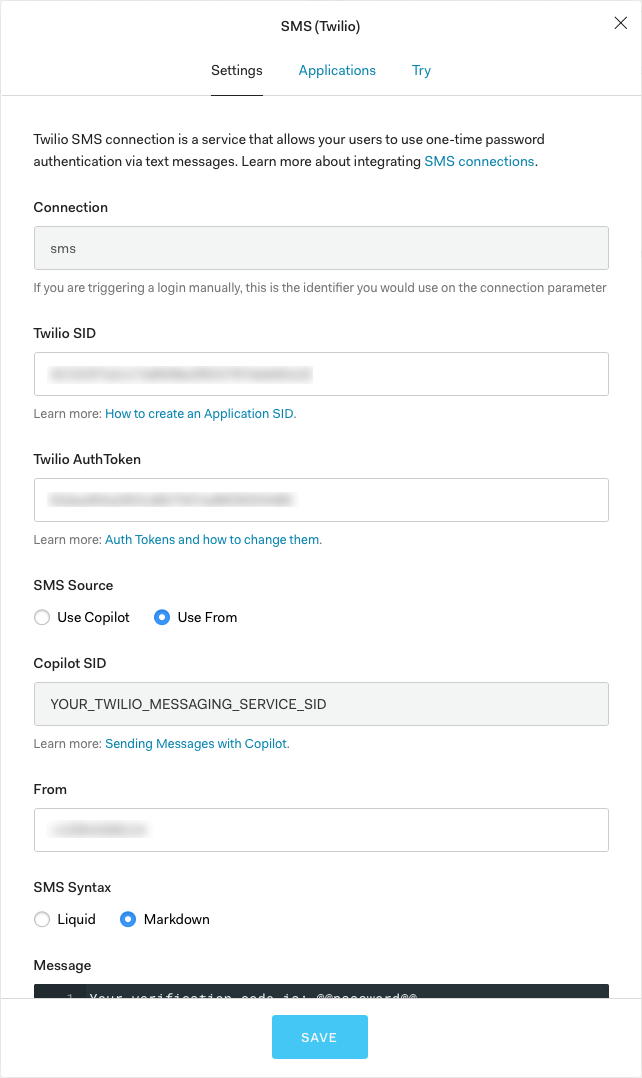
Task: Open Sending Messages with Copilot link
Action: coord(196,744)
